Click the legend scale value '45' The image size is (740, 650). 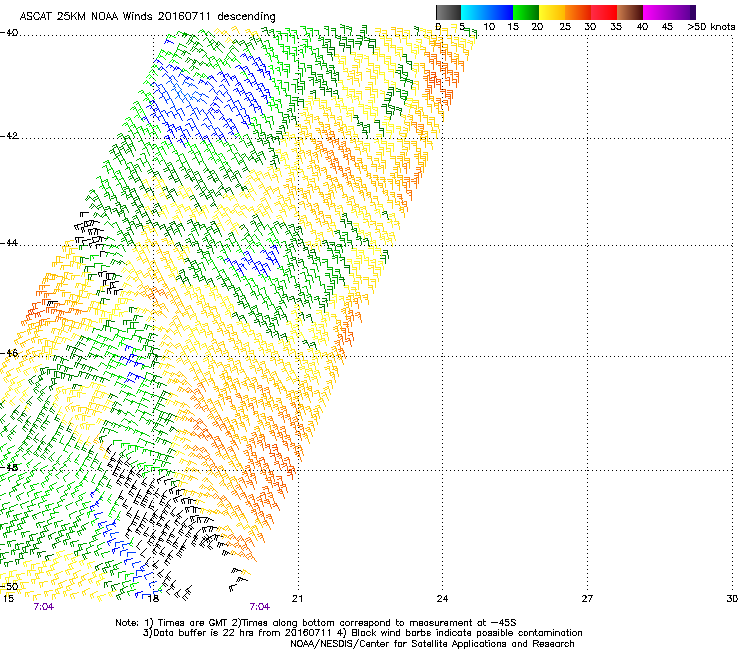pos(667,27)
